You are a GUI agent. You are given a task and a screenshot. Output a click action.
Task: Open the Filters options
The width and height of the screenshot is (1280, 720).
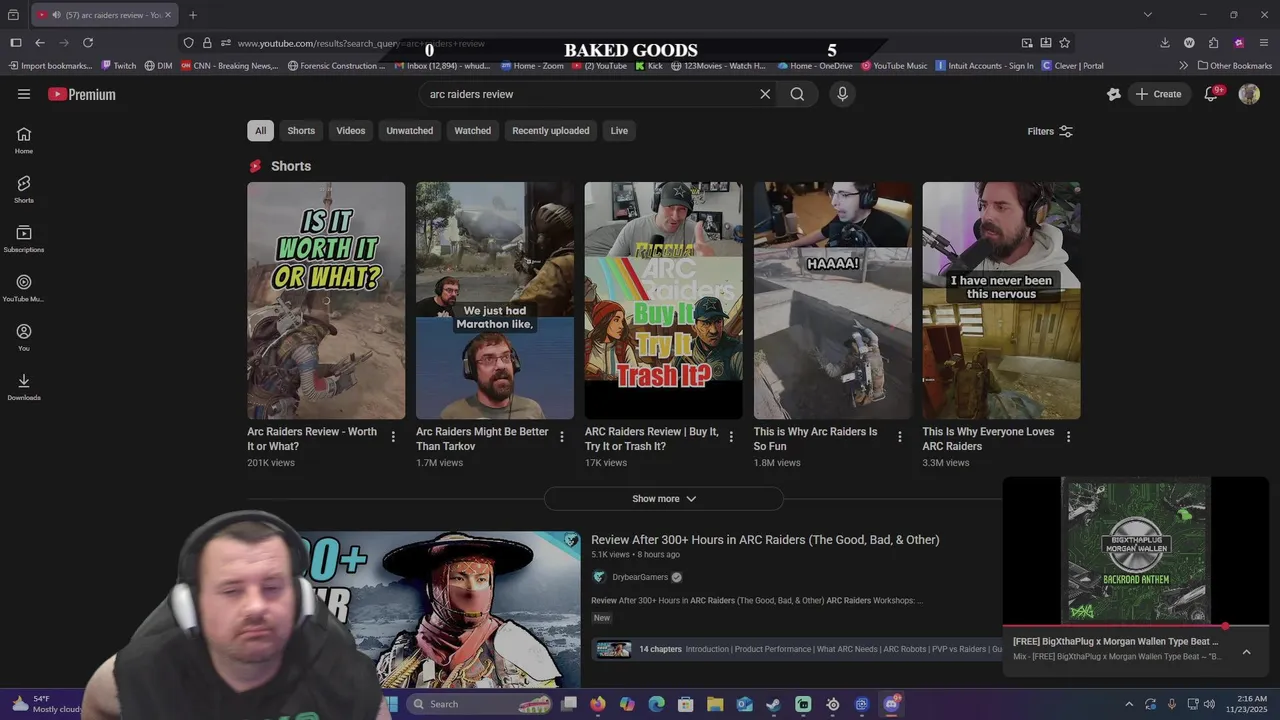pyautogui.click(x=1050, y=131)
